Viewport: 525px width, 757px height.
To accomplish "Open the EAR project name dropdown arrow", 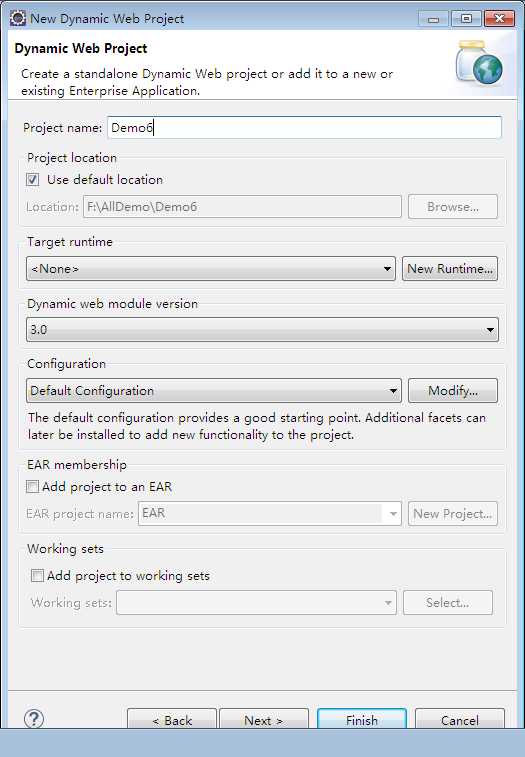I will [393, 513].
